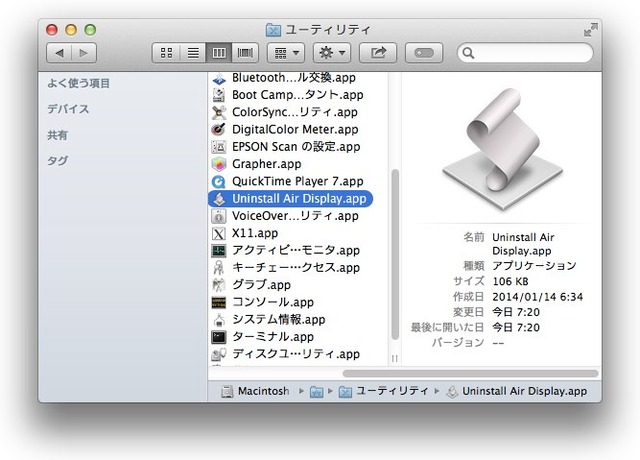Click the large script app preview icon
The image size is (640, 460).
coord(502,149)
